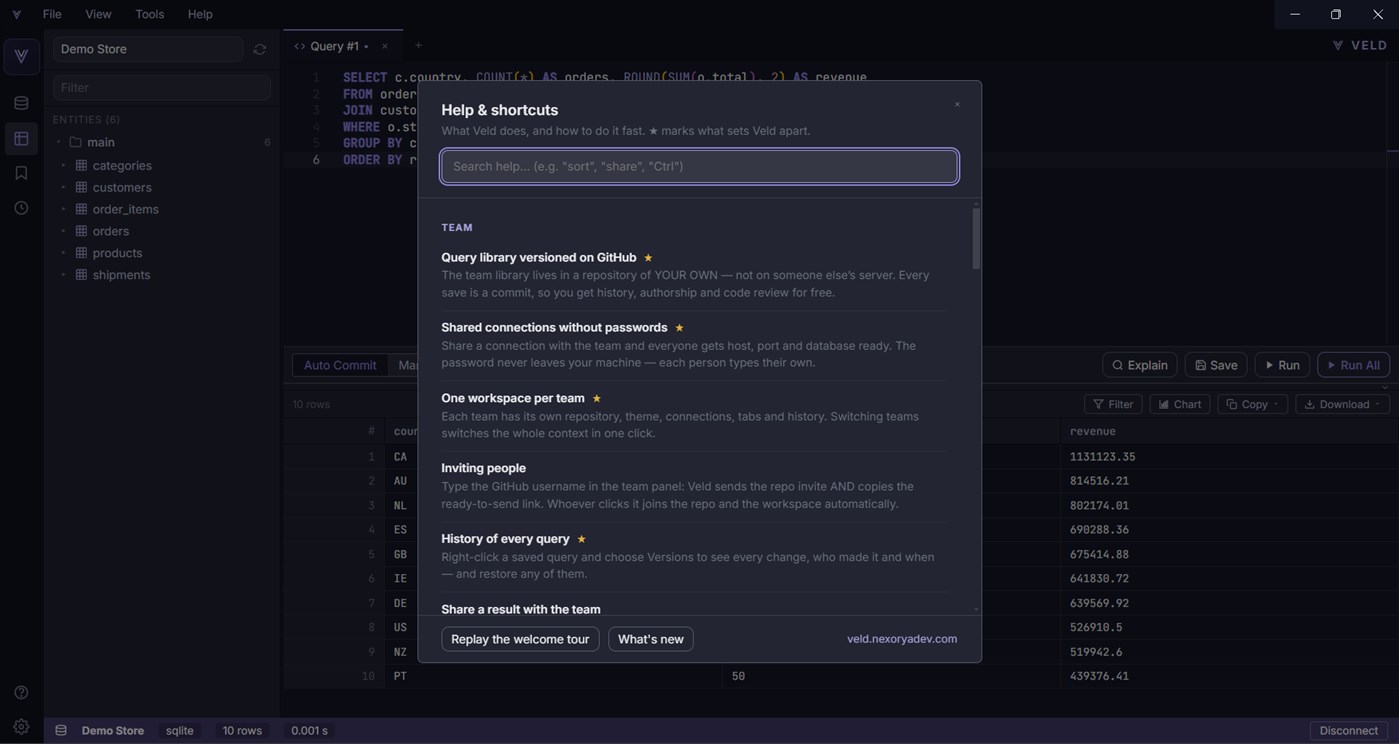Screen dimensions: 1399x744
Task: Click the customers table icon
Action: 81,187
